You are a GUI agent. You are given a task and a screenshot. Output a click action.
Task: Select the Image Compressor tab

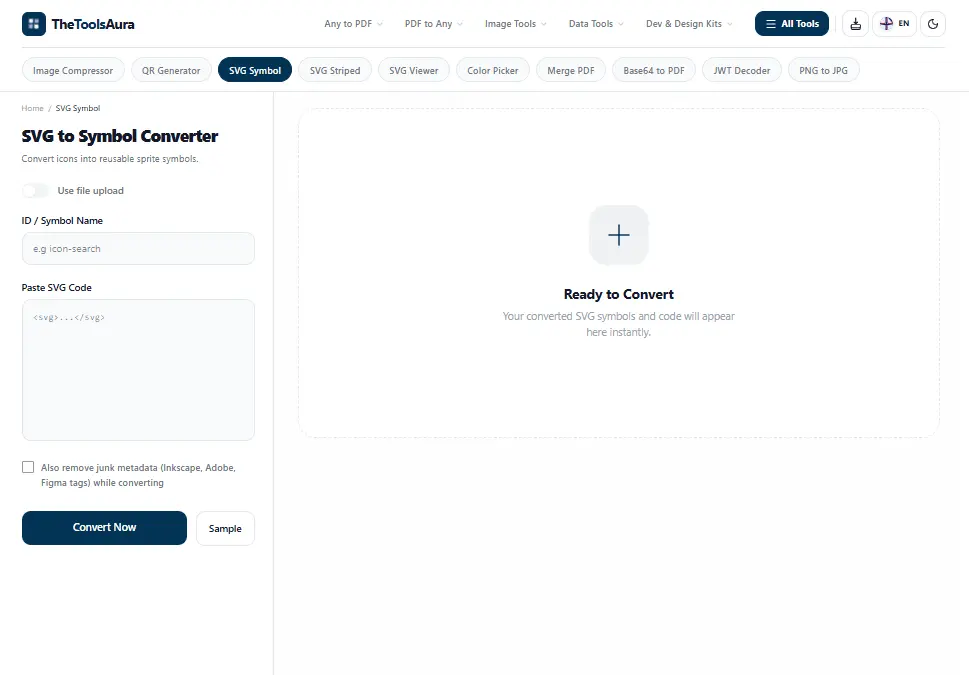[x=73, y=70]
